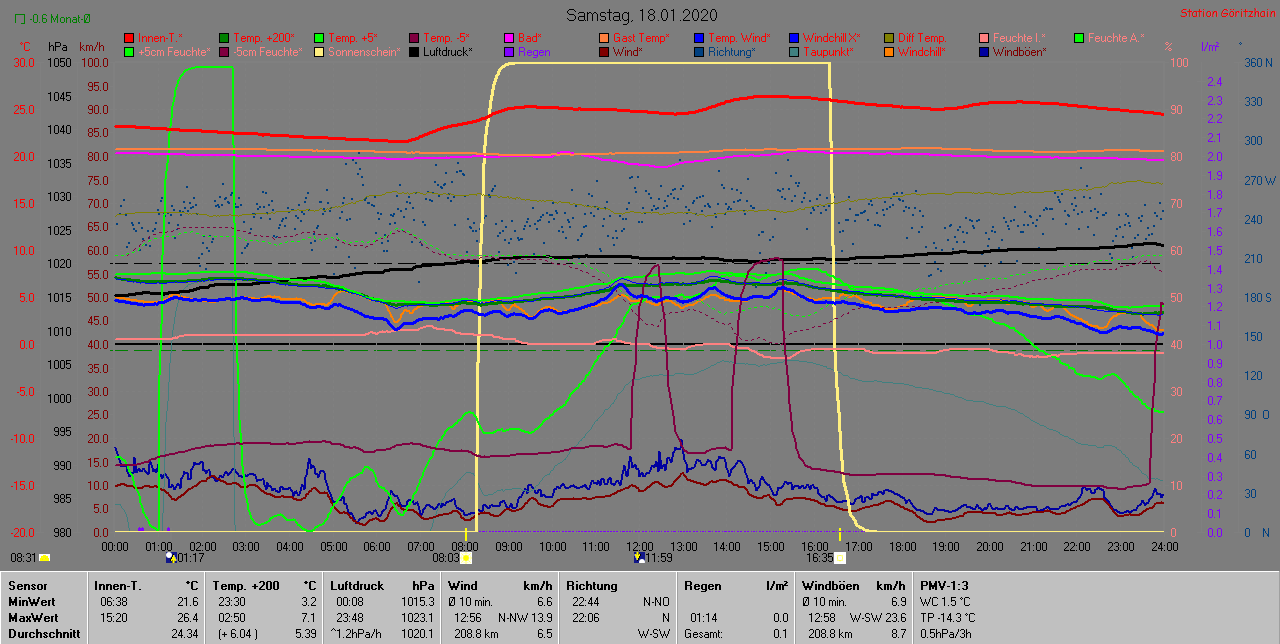1280x644 pixels.
Task: Click the l/m² axis unit label
Action: (x=1209, y=47)
